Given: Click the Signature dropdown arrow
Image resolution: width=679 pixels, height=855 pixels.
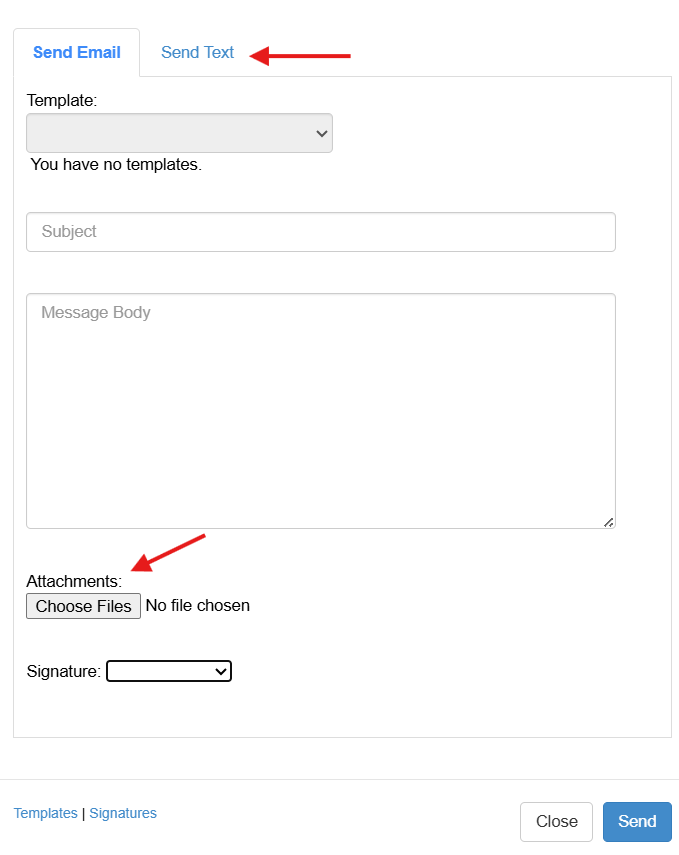Looking at the screenshot, I should click(x=221, y=671).
